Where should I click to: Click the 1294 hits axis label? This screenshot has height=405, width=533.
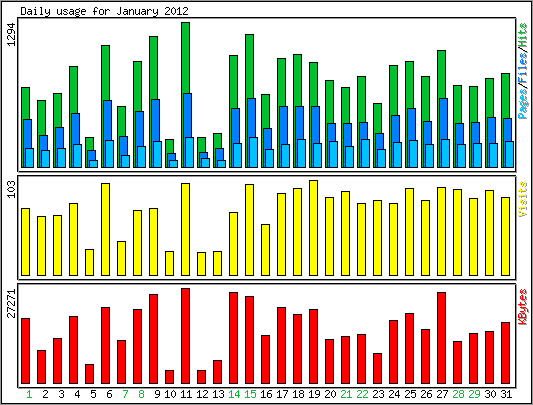[x=12, y=34]
